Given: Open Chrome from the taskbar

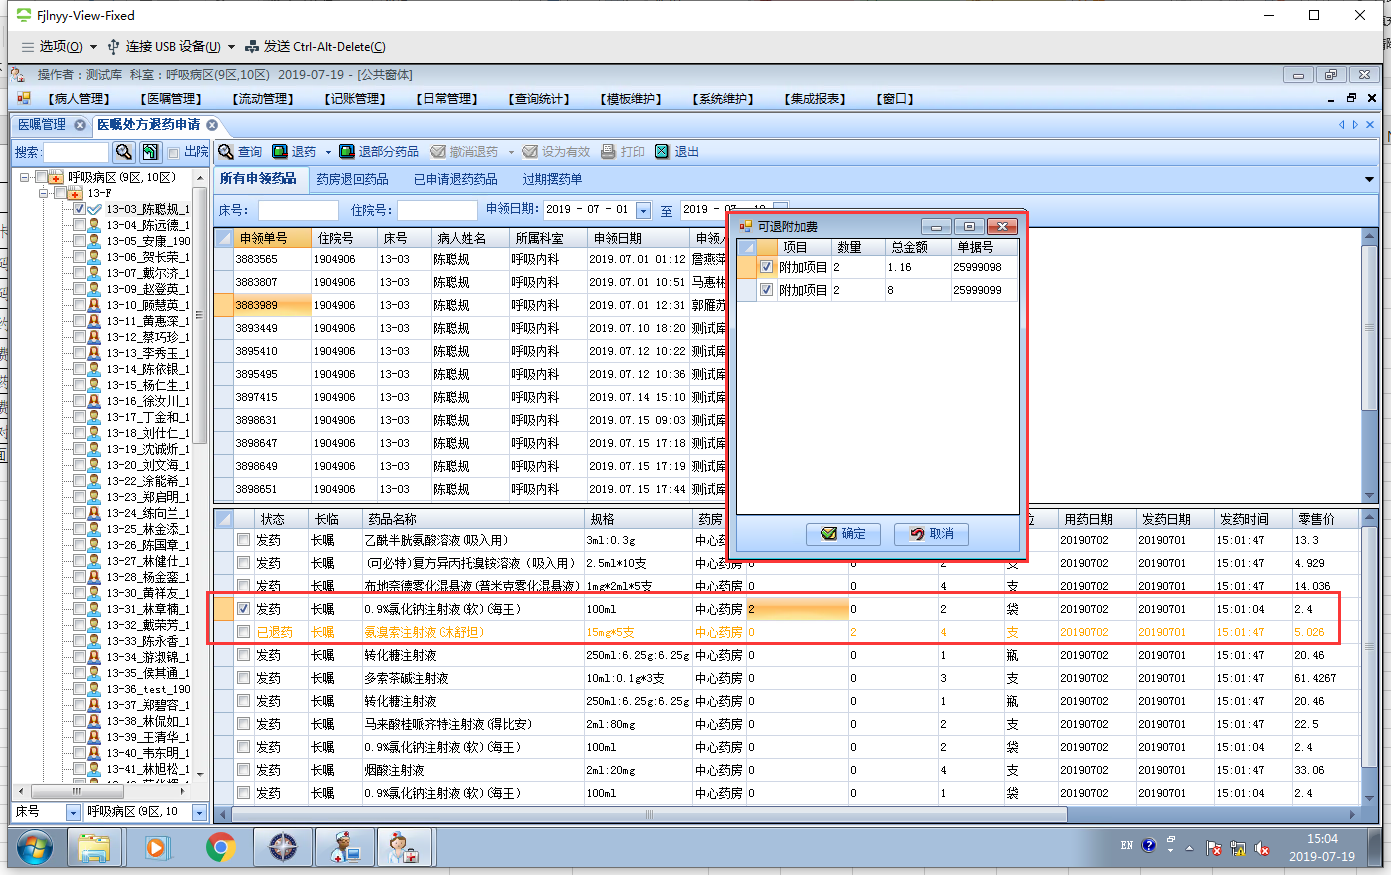Looking at the screenshot, I should coord(221,848).
